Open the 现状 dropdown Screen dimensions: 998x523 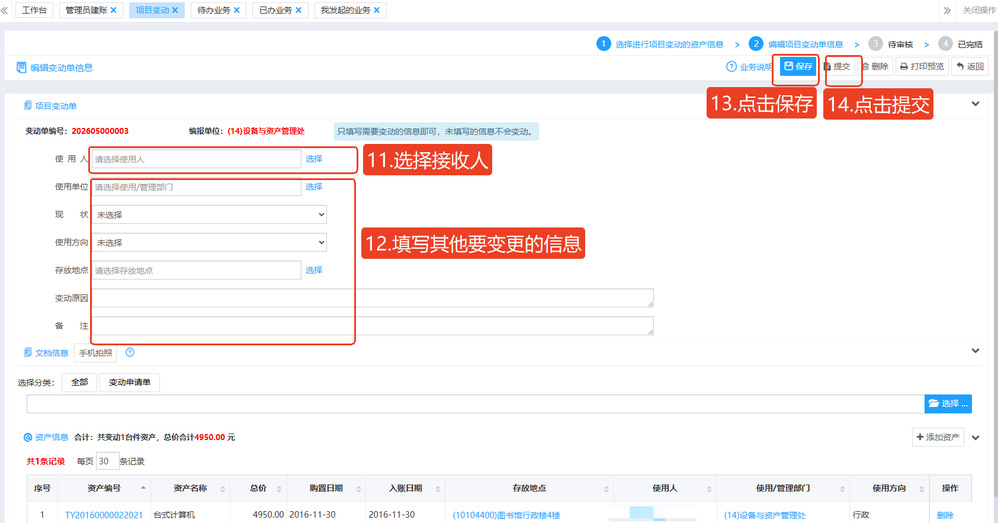210,214
